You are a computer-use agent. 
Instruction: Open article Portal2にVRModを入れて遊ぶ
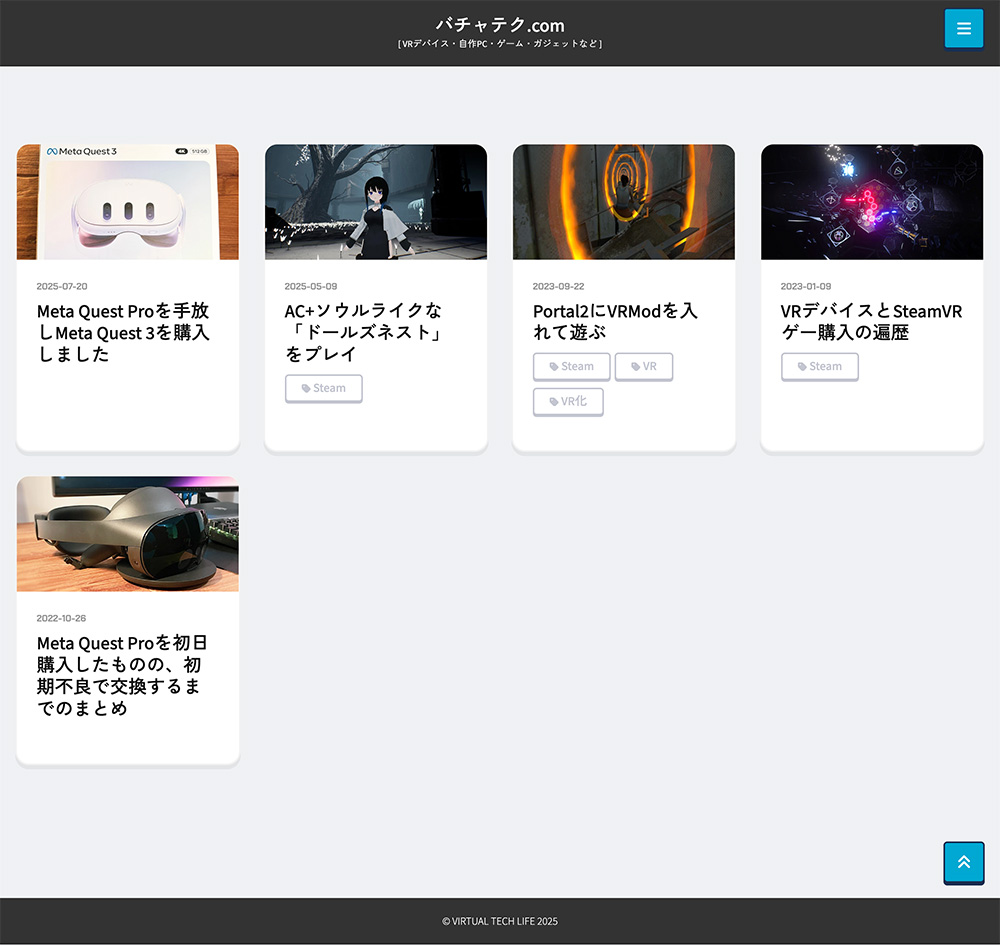pyautogui.click(x=615, y=321)
